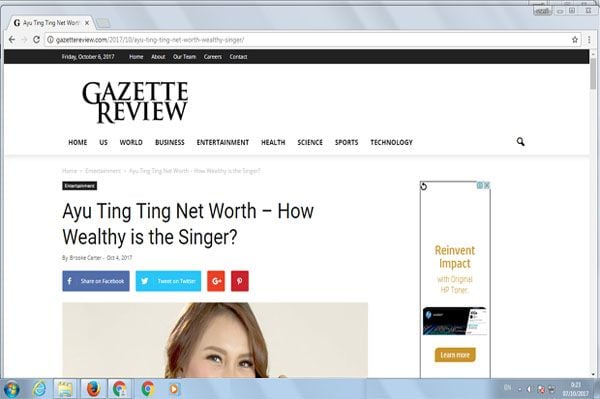Click the black Entertainment category tag
Screen dimensions: 600x399
coord(80,186)
